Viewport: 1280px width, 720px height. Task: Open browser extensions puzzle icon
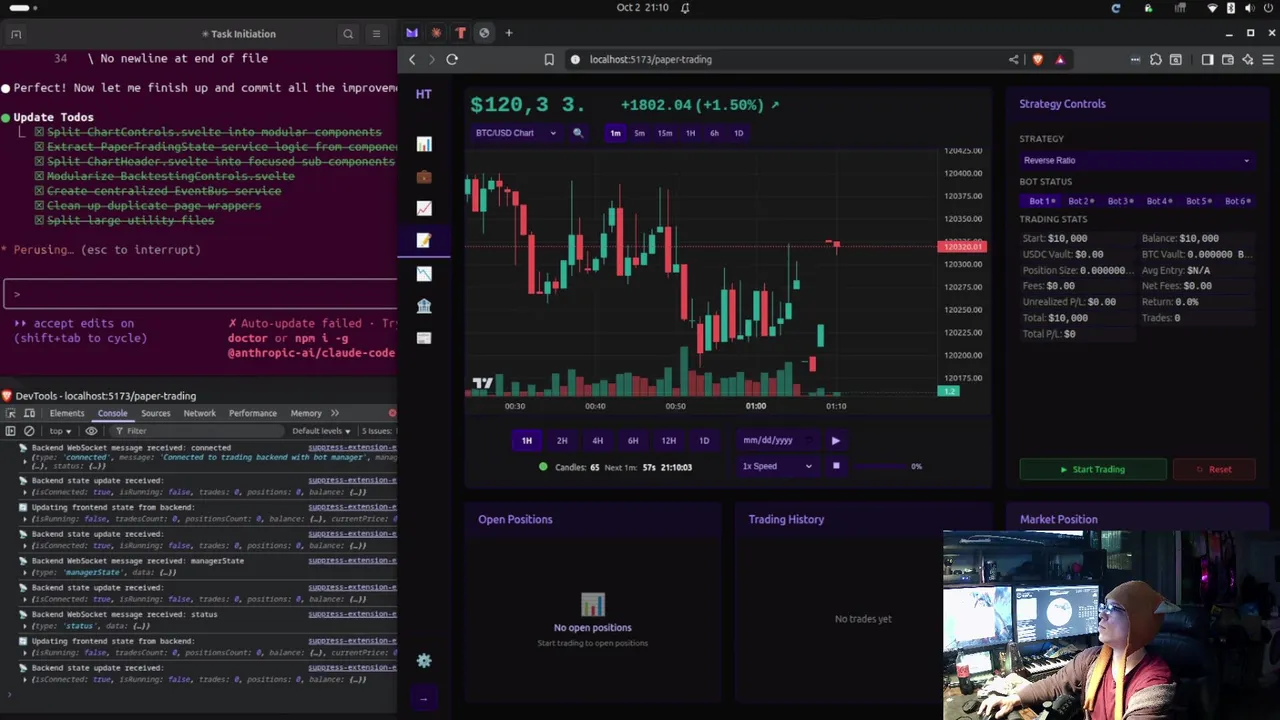tap(1155, 59)
